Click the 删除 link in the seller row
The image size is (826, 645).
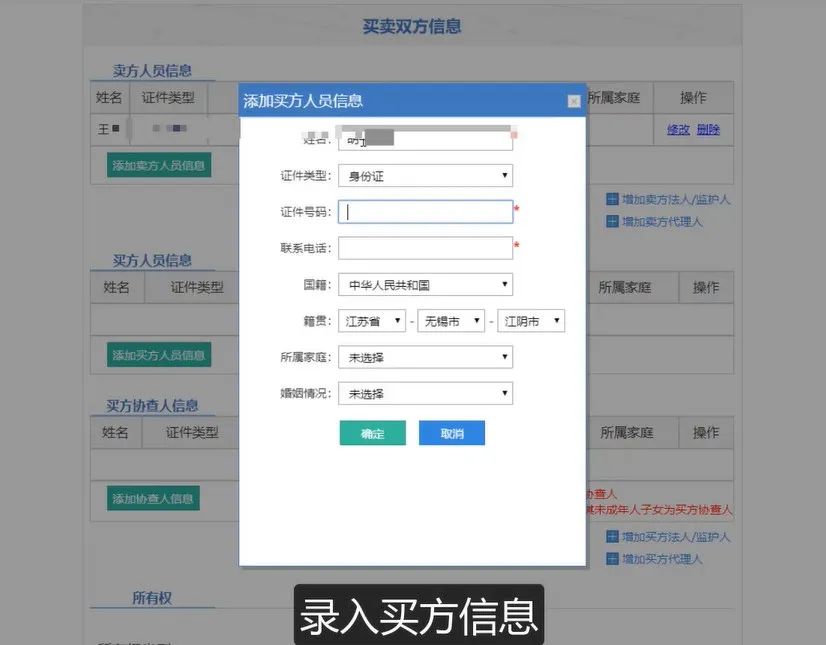(707, 127)
